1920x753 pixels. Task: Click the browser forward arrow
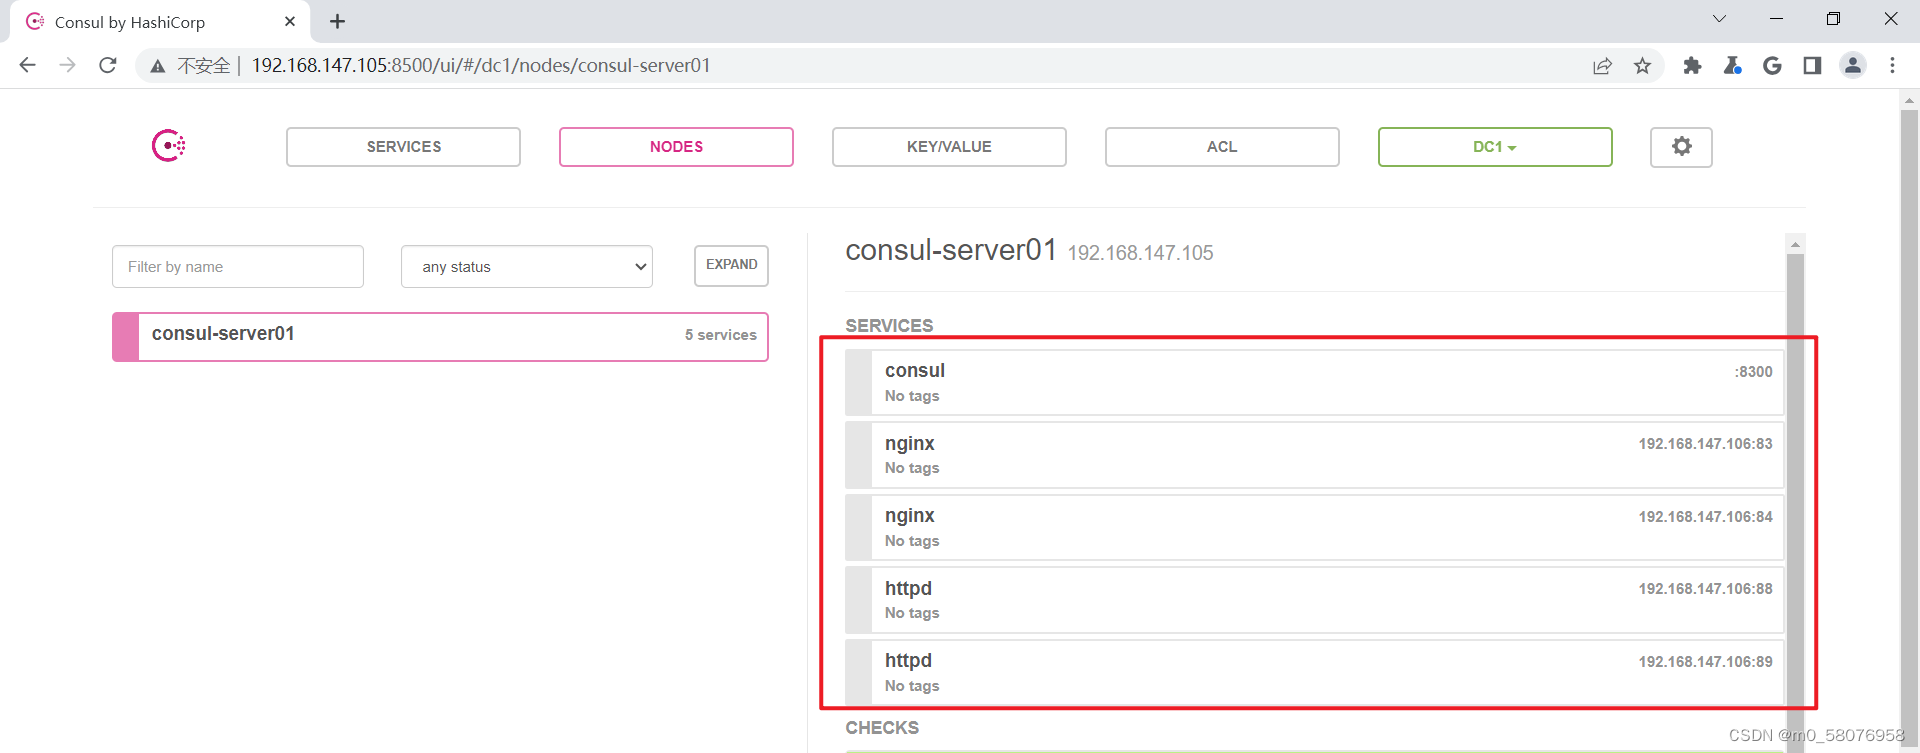(67, 65)
